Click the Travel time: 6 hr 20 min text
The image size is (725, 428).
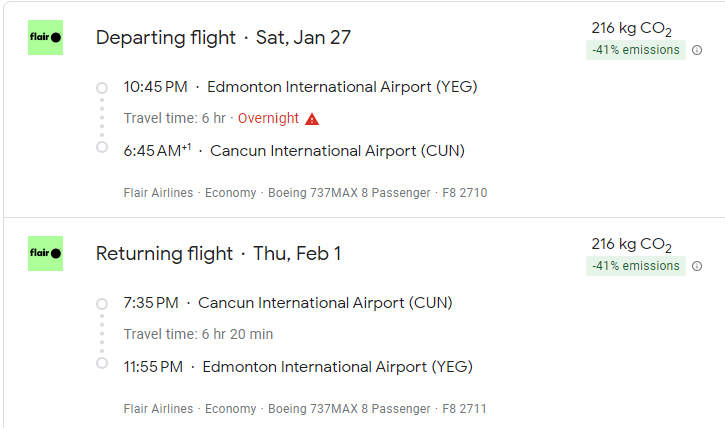[x=198, y=334]
